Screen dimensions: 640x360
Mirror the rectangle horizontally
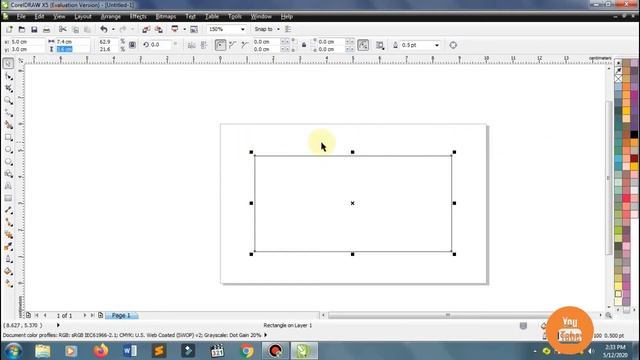coord(191,45)
